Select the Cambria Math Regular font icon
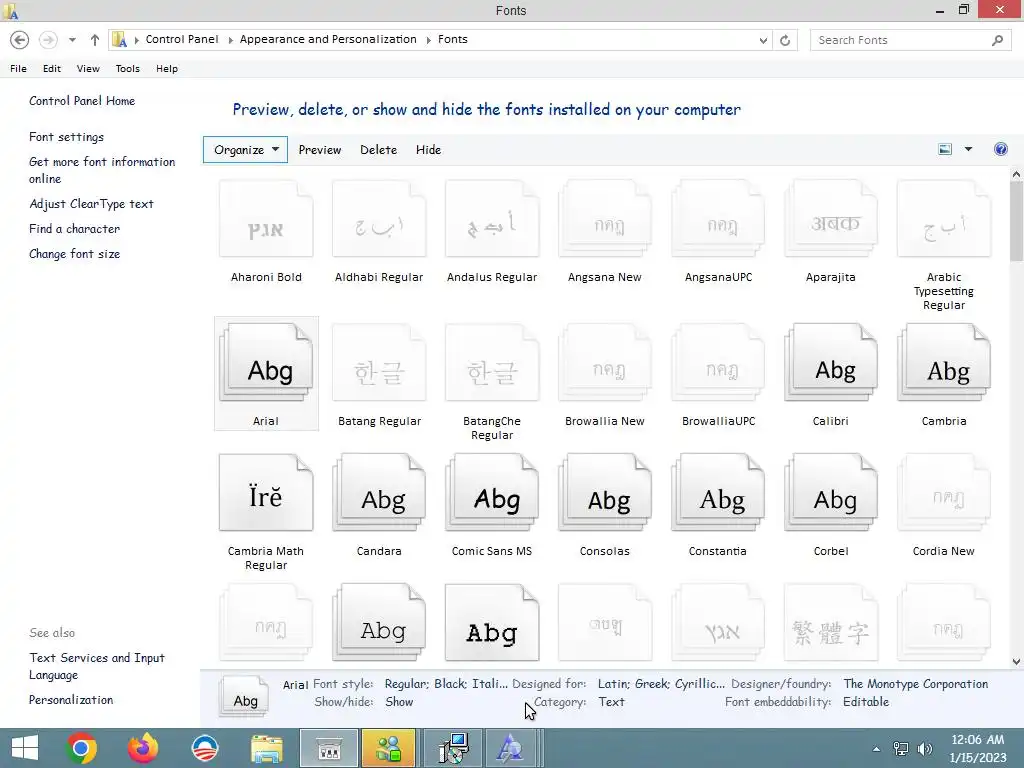Screen dimensions: 1024x768 pyautogui.click(x=266, y=492)
